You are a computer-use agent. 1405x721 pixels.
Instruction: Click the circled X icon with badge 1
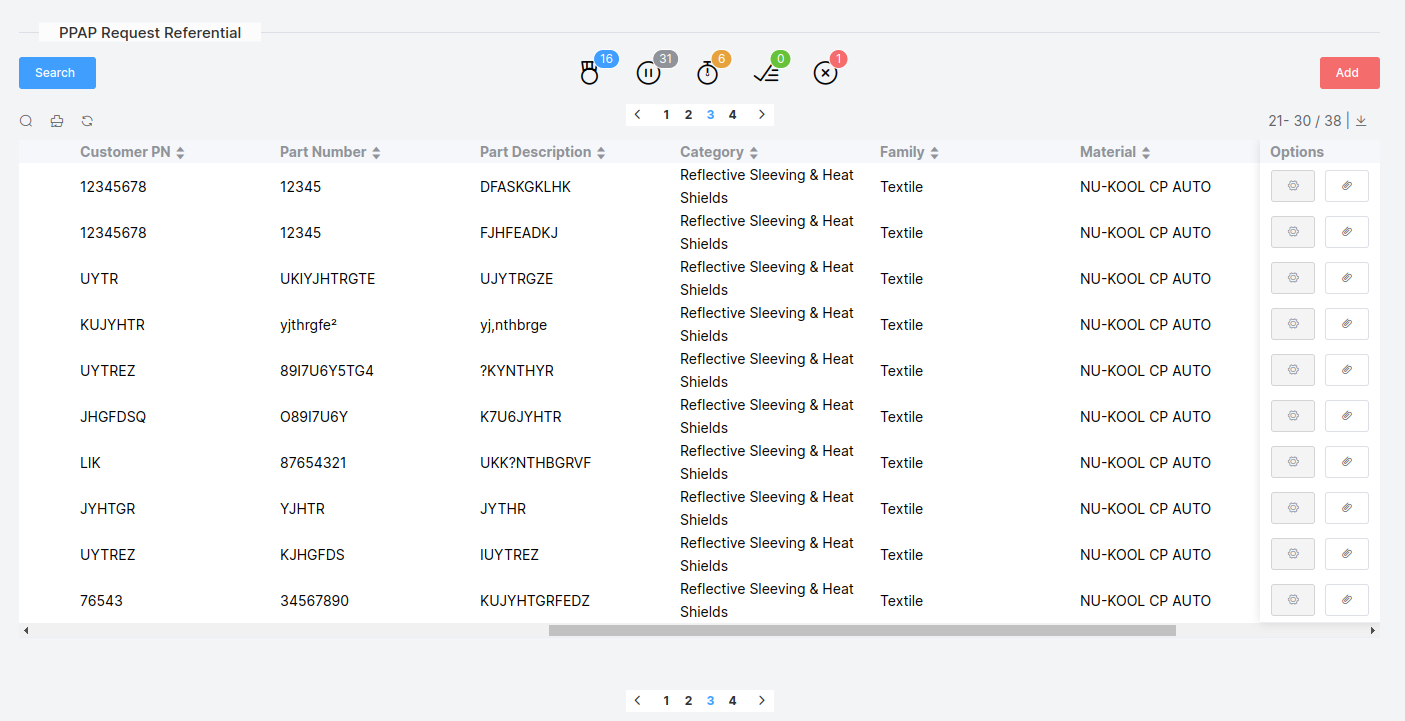pyautogui.click(x=825, y=73)
